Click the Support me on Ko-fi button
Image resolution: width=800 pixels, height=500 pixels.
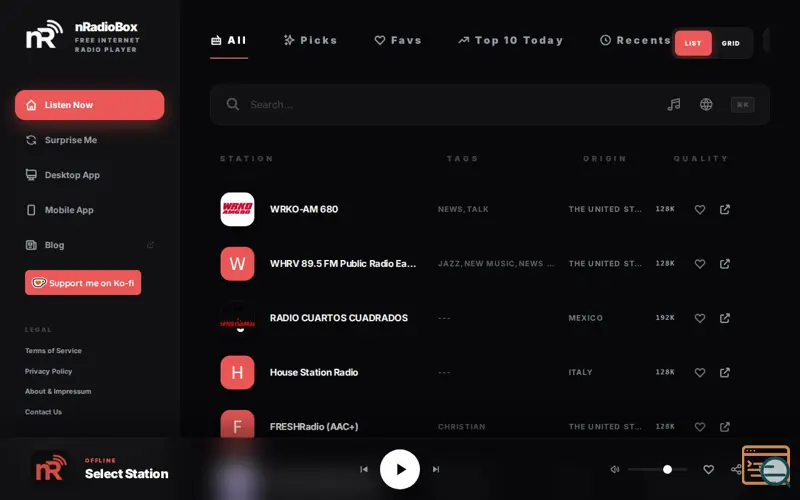click(83, 283)
